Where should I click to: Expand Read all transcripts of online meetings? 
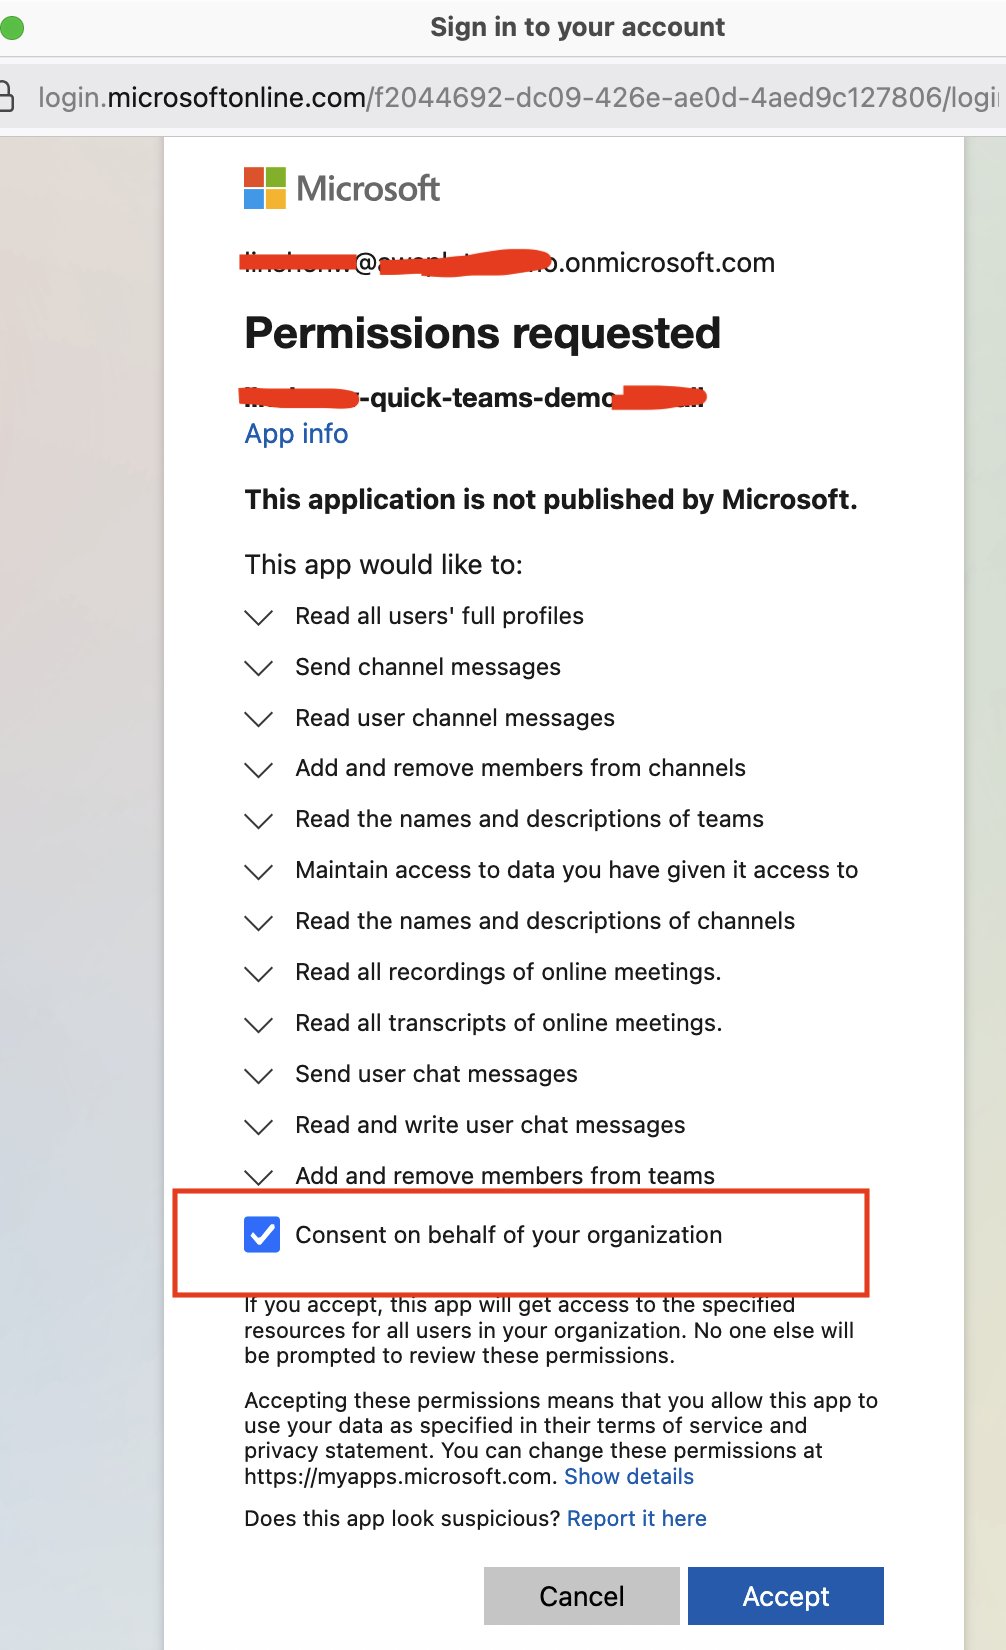coord(258,1025)
